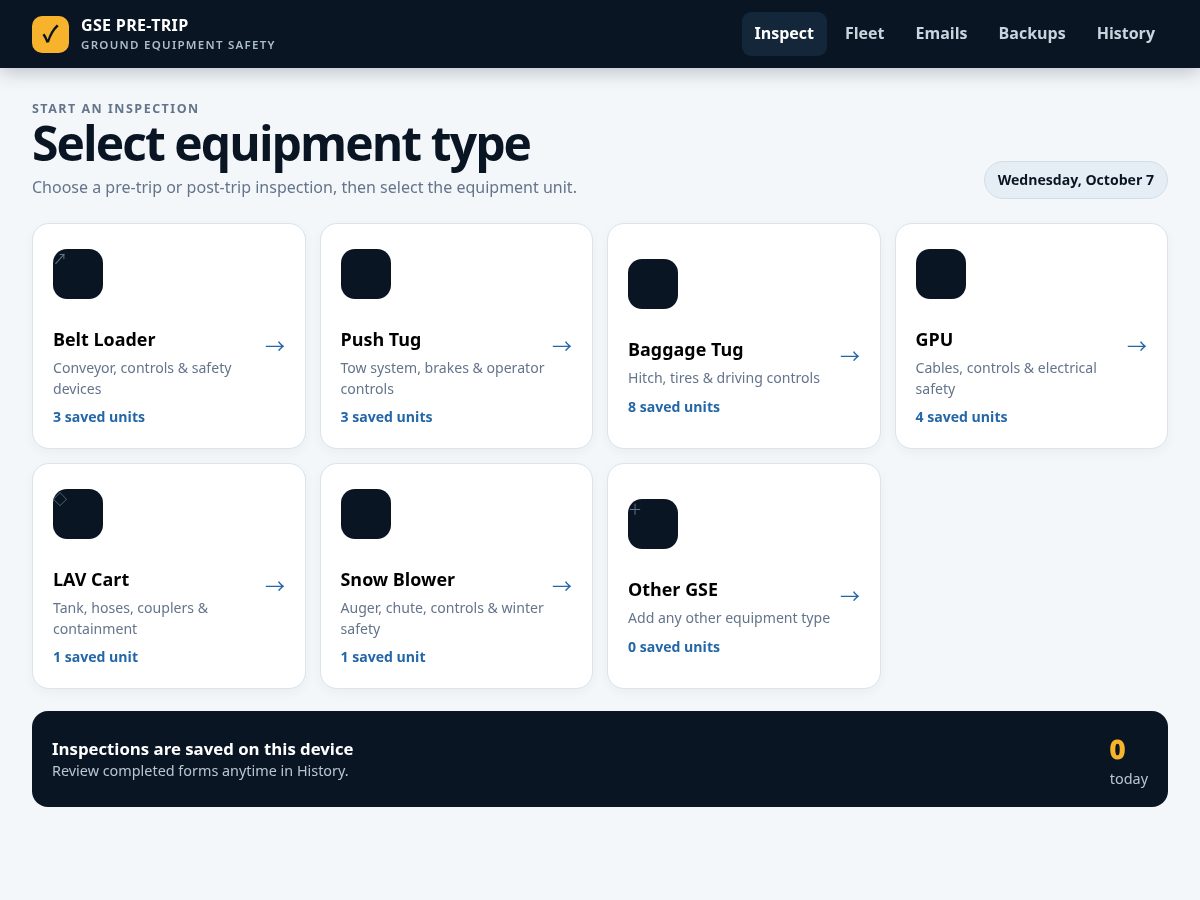Click 'Conveyor, controls & safety devices' description
This screenshot has height=900, width=1200.
[x=142, y=378]
